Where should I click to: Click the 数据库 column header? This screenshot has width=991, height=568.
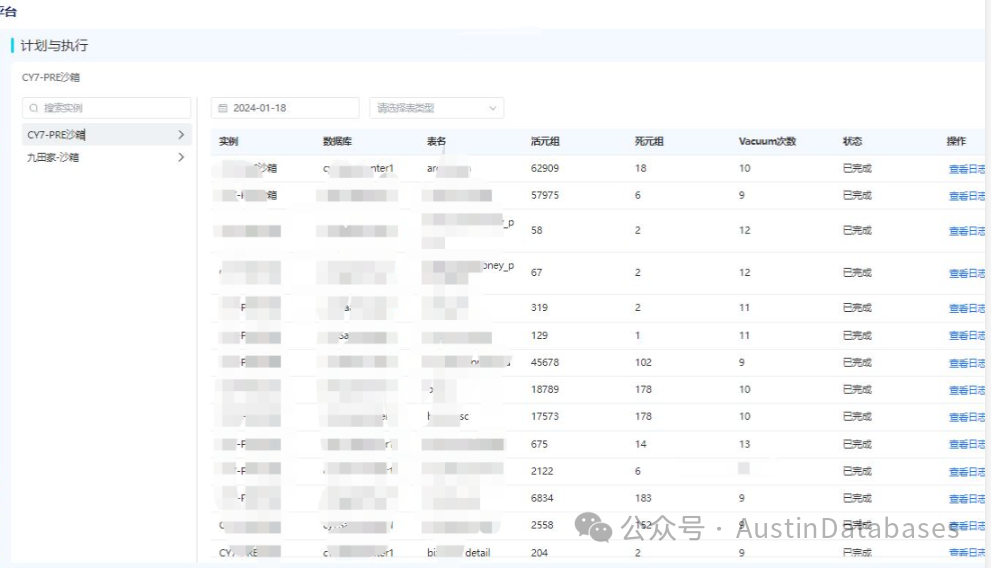click(337, 142)
